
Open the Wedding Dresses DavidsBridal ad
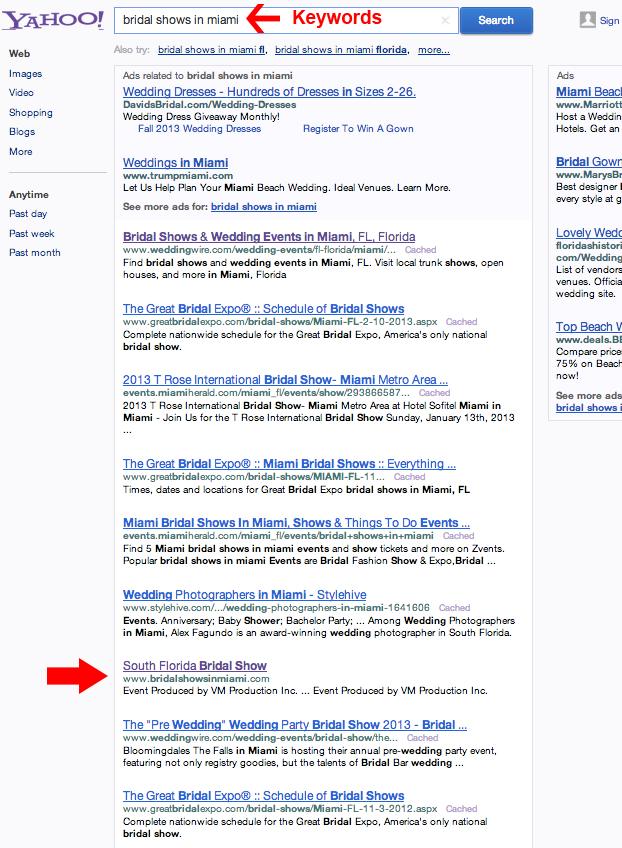269,92
